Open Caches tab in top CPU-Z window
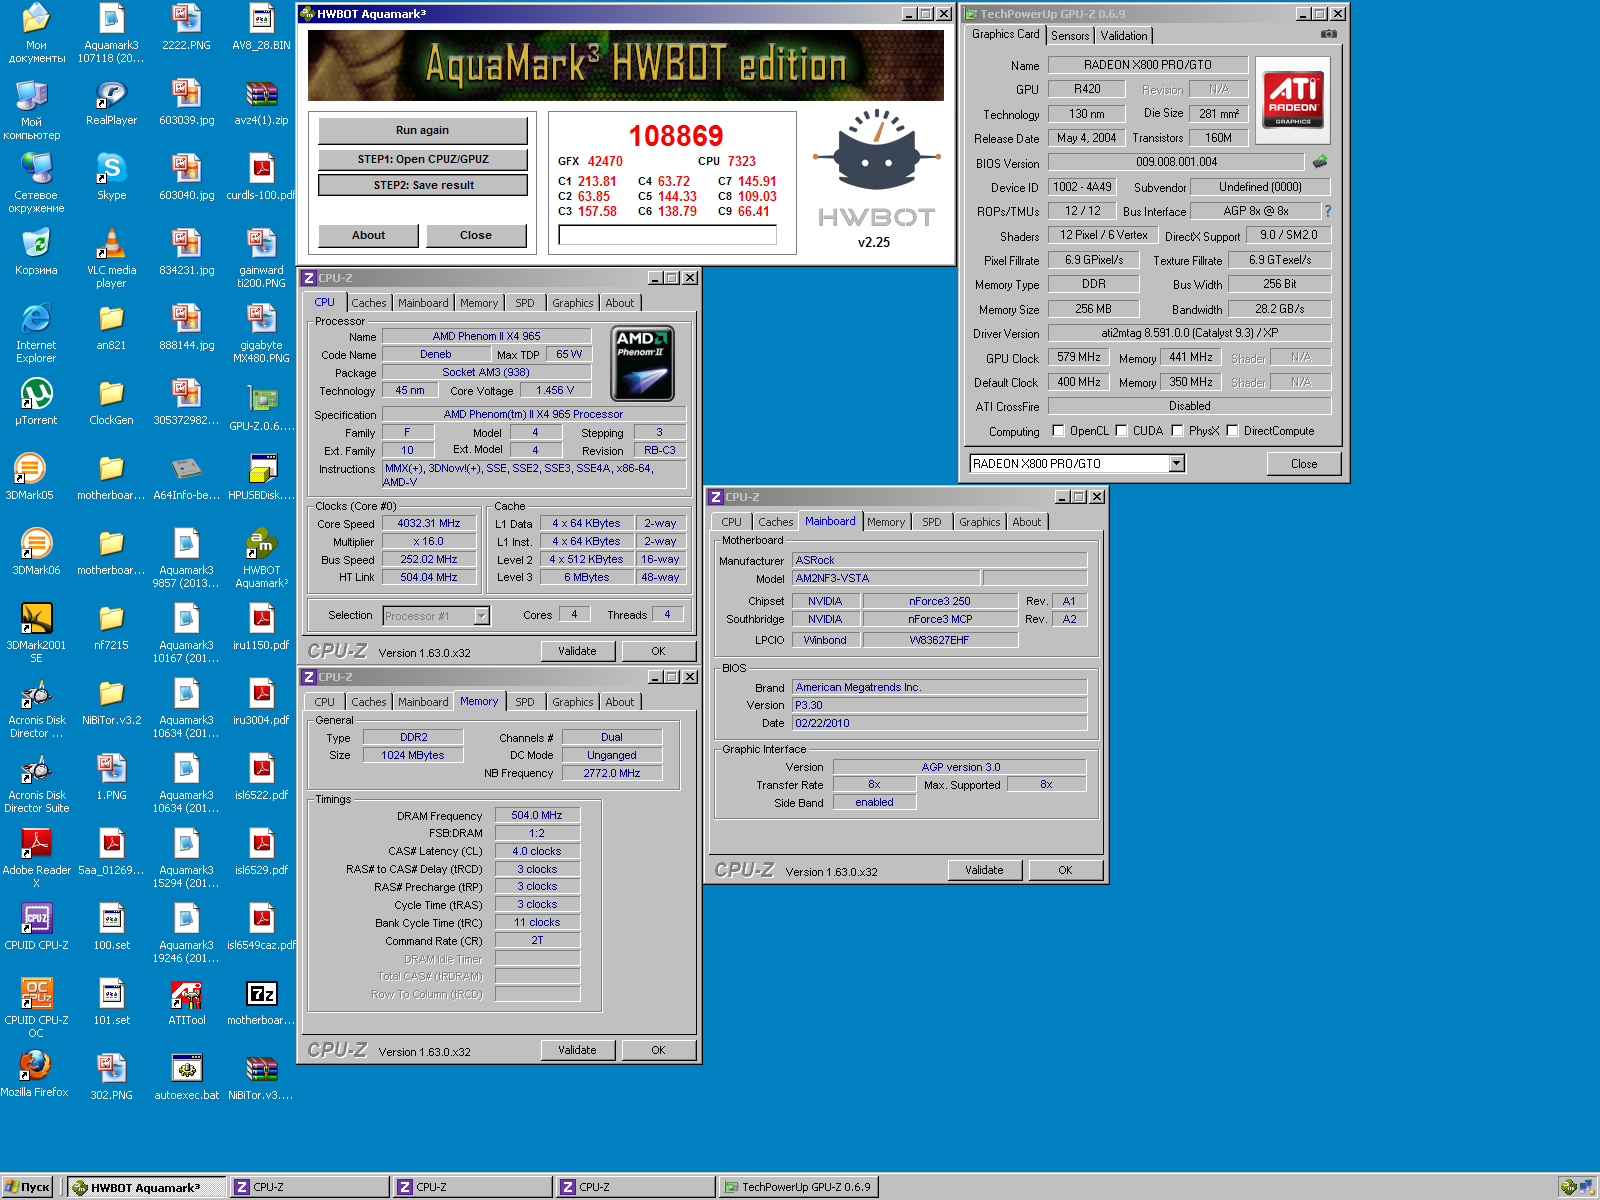The image size is (1600, 1200). (x=369, y=303)
